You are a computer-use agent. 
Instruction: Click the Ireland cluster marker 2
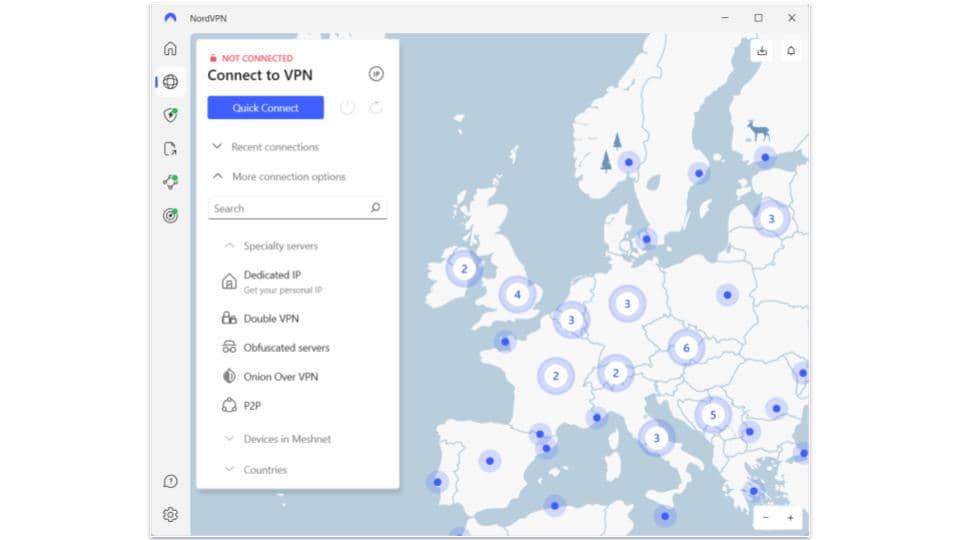(x=464, y=268)
